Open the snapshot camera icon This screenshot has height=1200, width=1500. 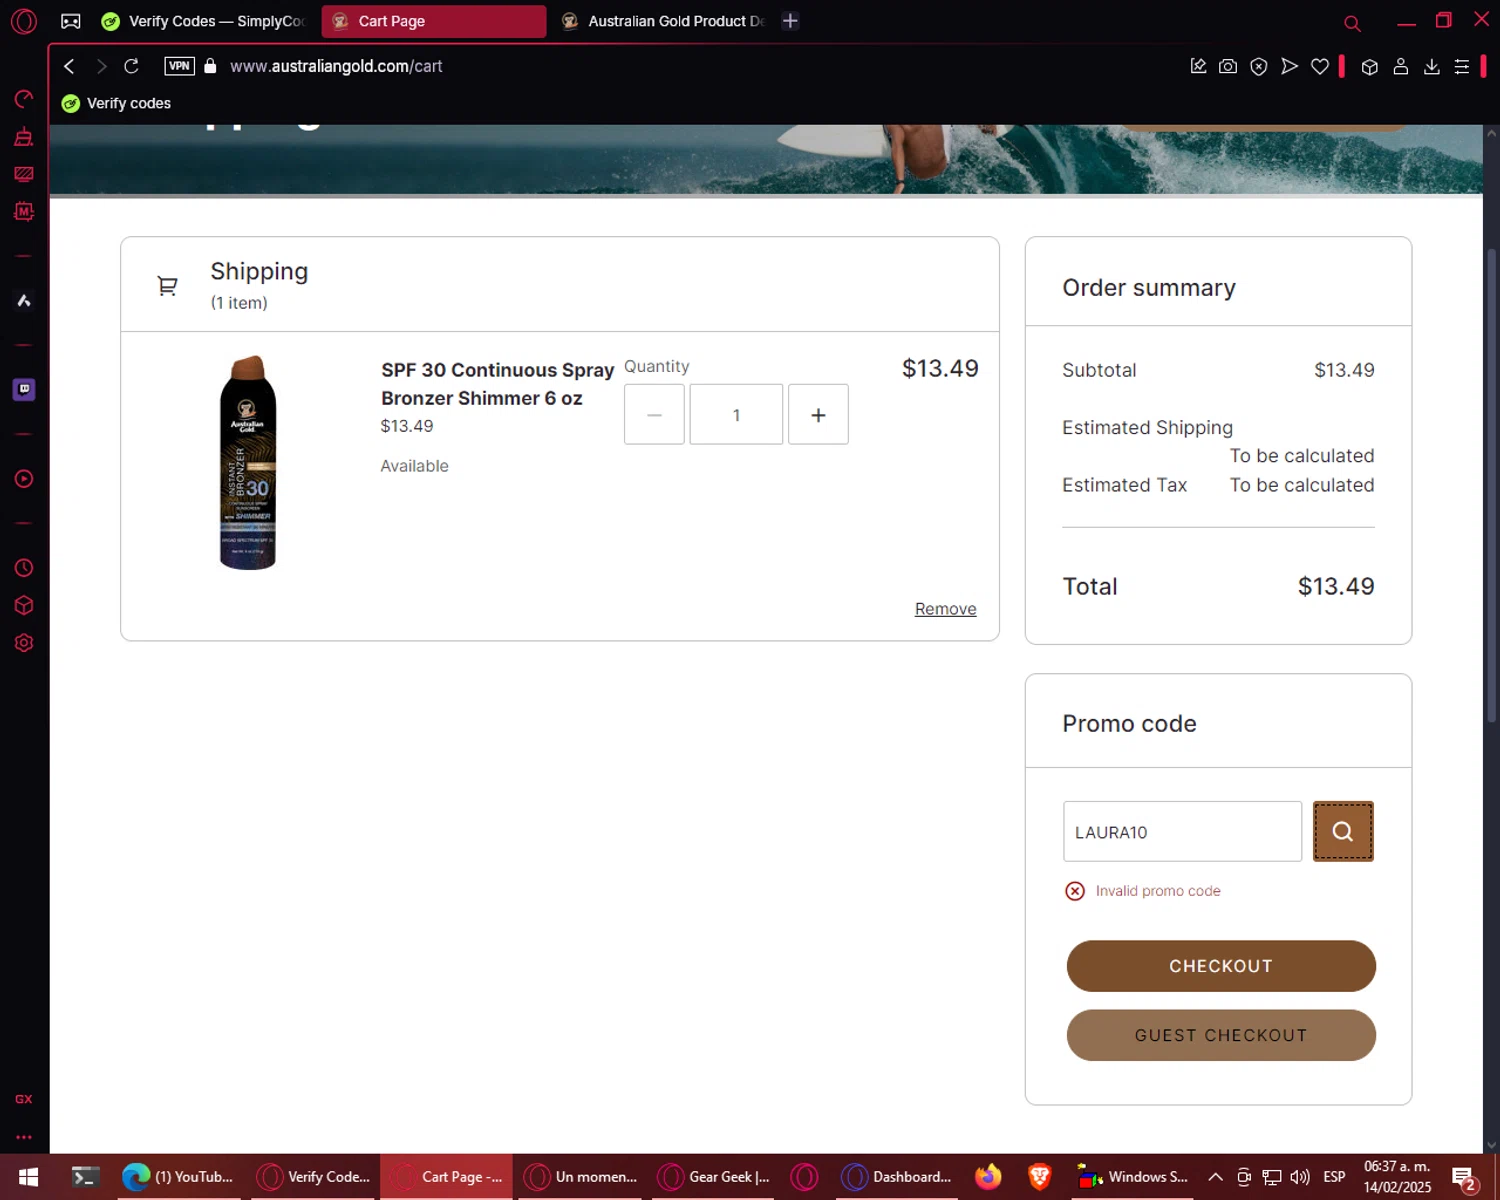tap(1228, 66)
